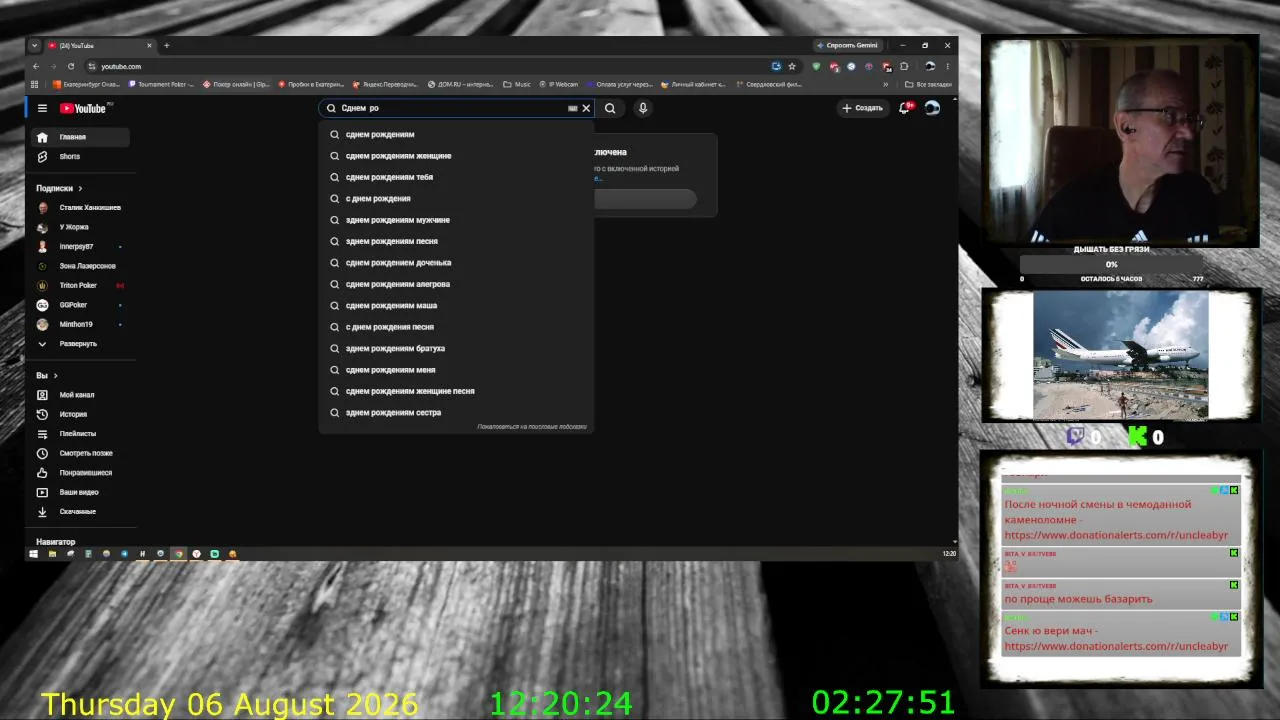Click Chrome icon in taskbar

pyautogui.click(x=178, y=553)
